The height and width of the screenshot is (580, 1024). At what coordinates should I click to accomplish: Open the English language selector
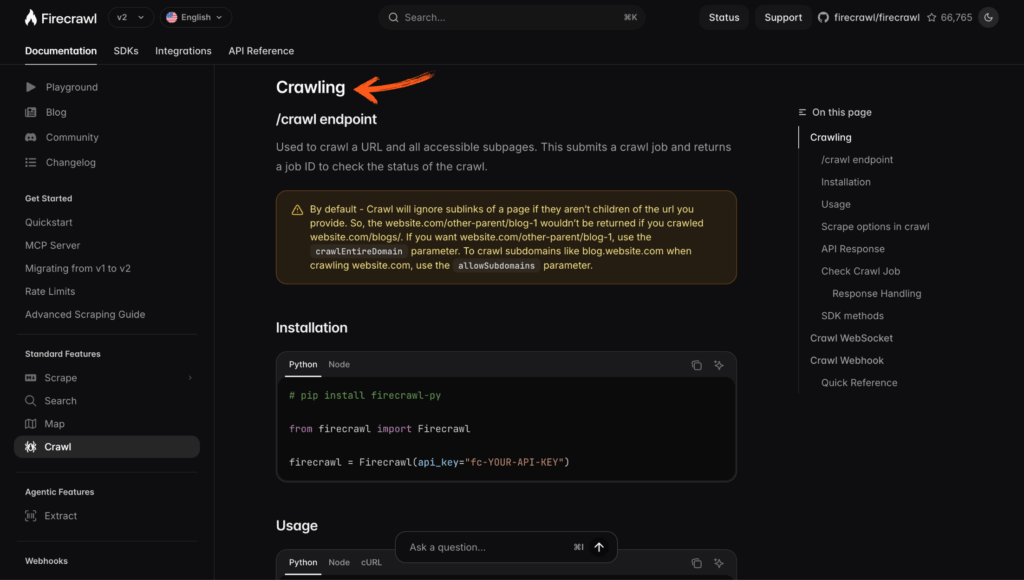[x=195, y=16]
